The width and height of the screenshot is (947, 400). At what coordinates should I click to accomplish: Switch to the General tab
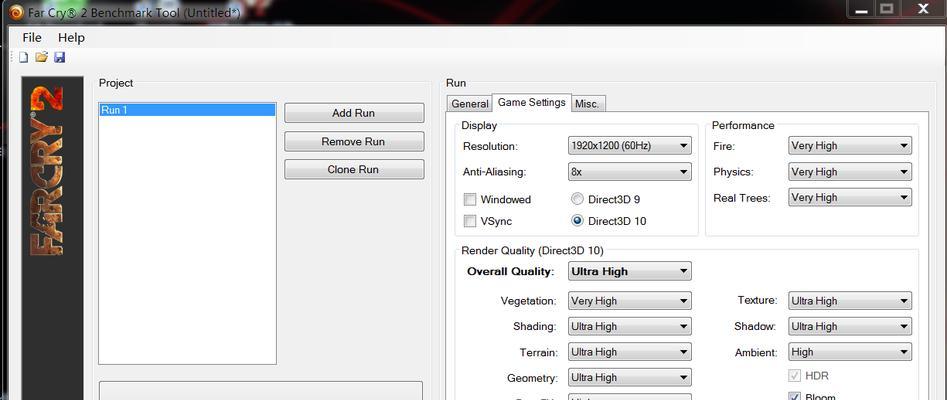coord(469,104)
